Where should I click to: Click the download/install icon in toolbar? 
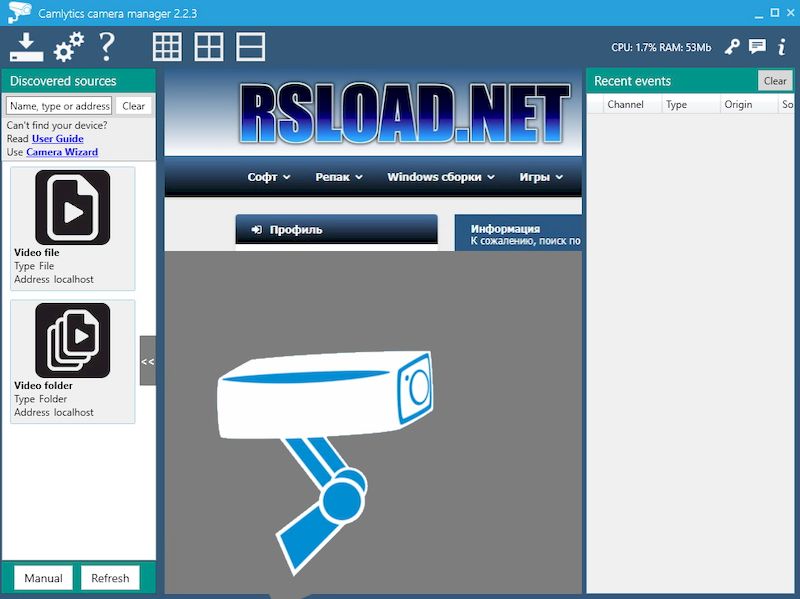tap(26, 47)
